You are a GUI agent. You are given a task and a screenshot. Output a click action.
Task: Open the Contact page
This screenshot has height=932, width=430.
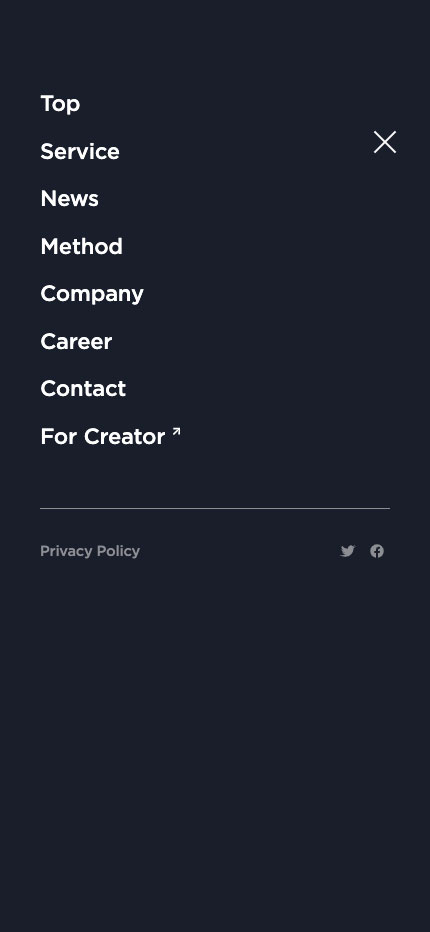click(x=83, y=389)
